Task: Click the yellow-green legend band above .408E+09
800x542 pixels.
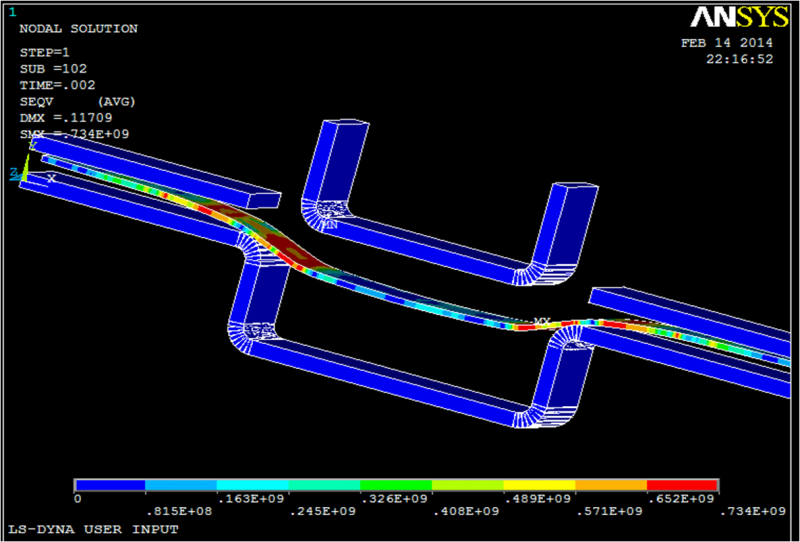Action: [x=468, y=485]
